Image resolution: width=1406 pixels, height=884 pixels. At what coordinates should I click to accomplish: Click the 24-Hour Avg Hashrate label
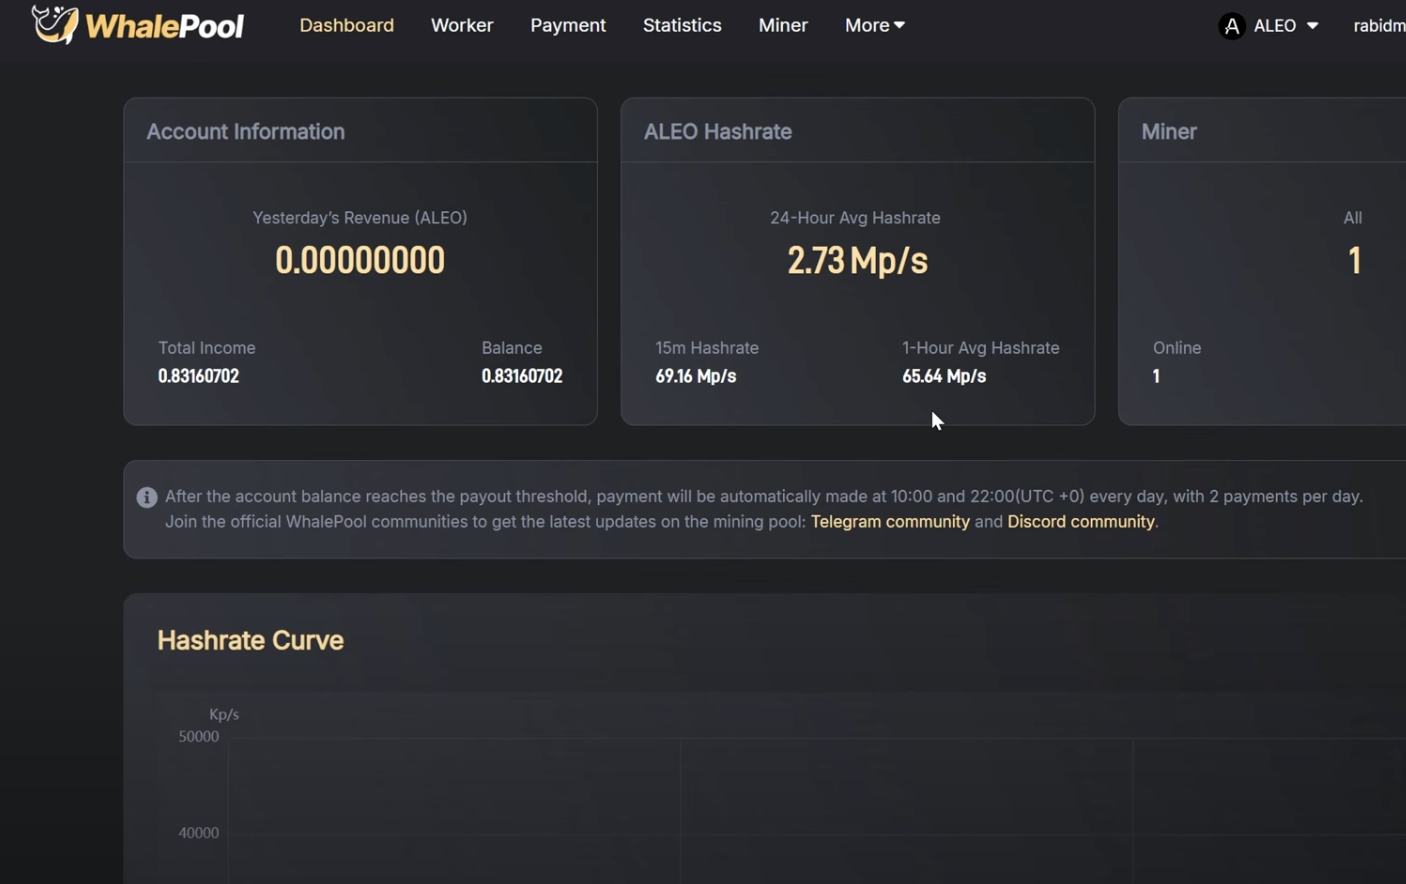855,218
